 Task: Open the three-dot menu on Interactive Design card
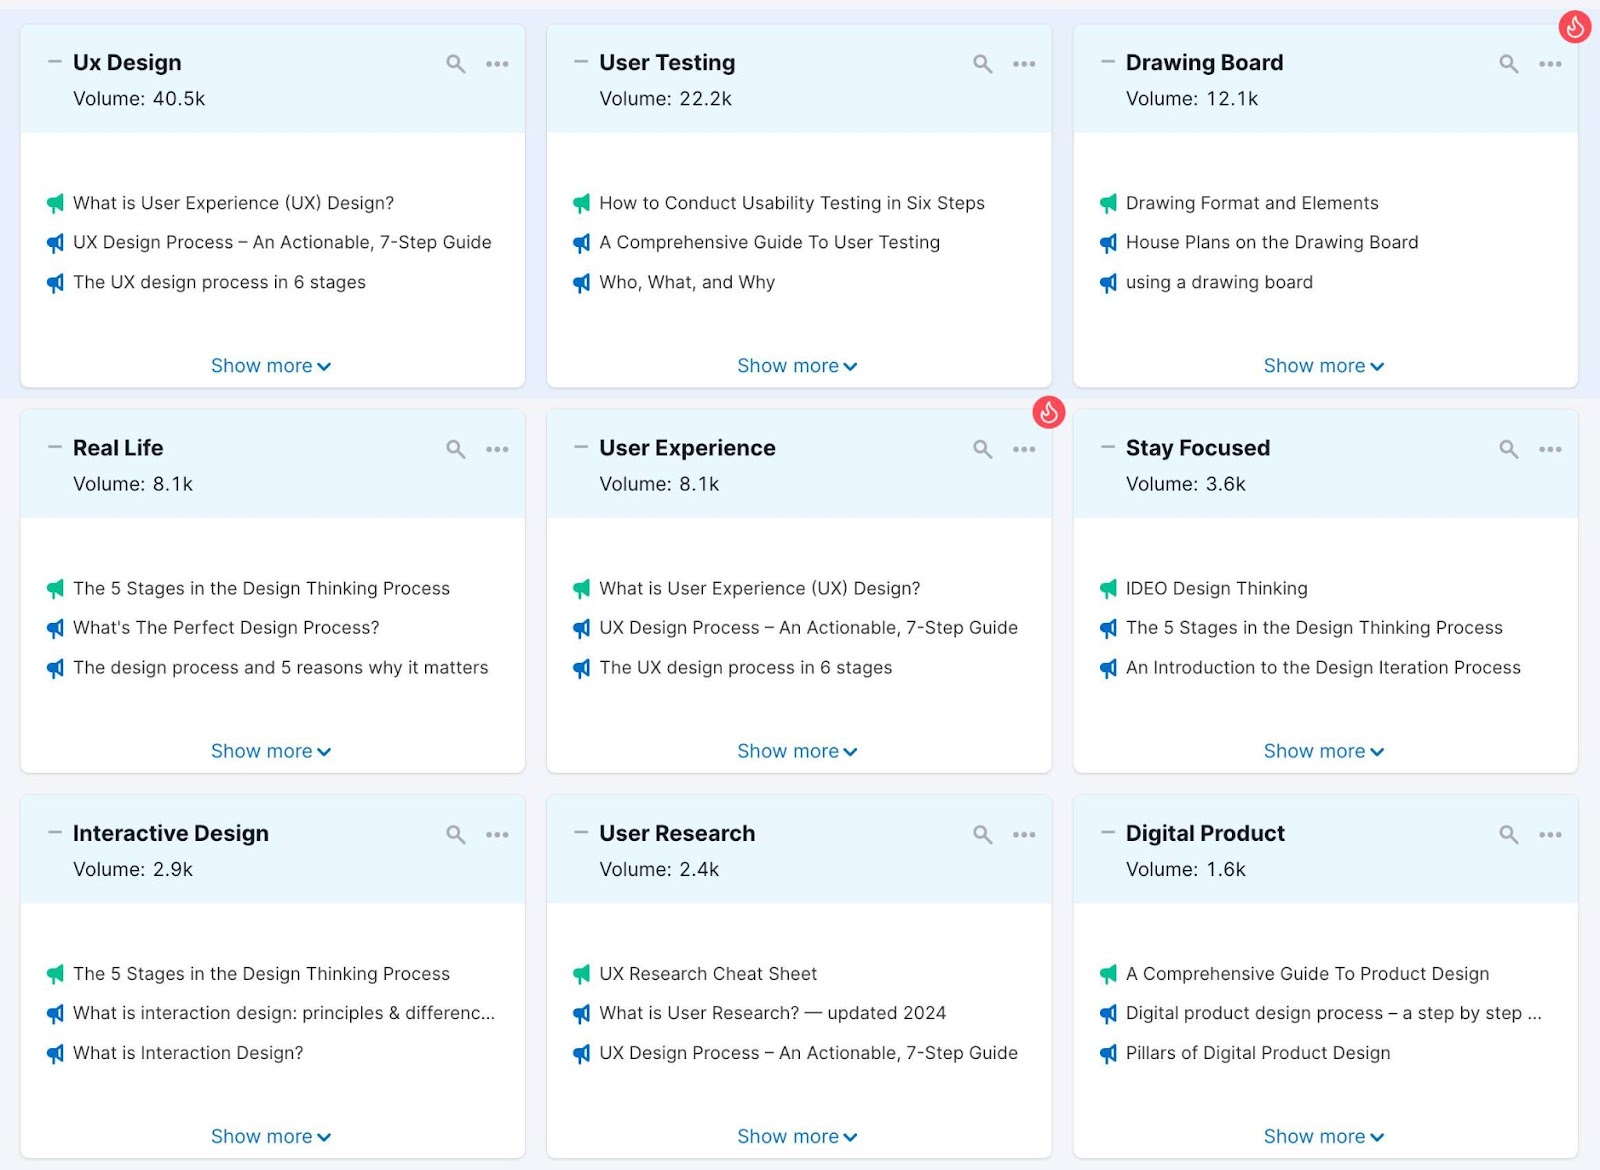tap(497, 835)
